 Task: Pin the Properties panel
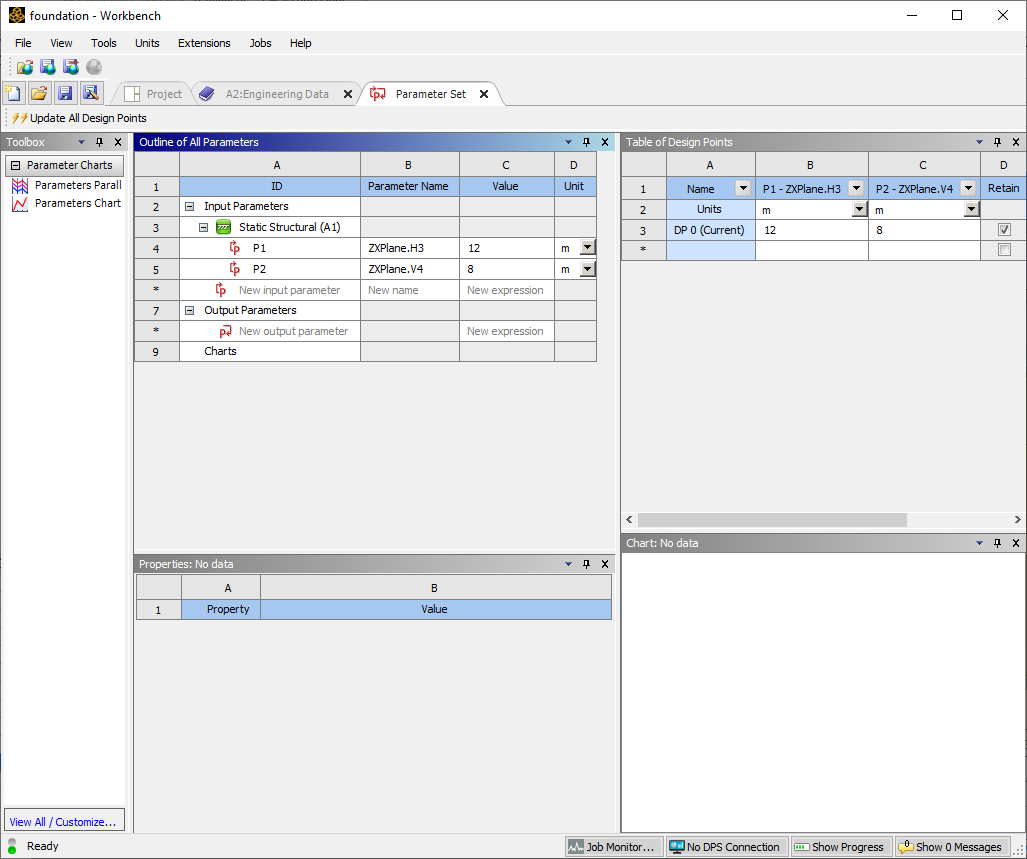pos(587,564)
